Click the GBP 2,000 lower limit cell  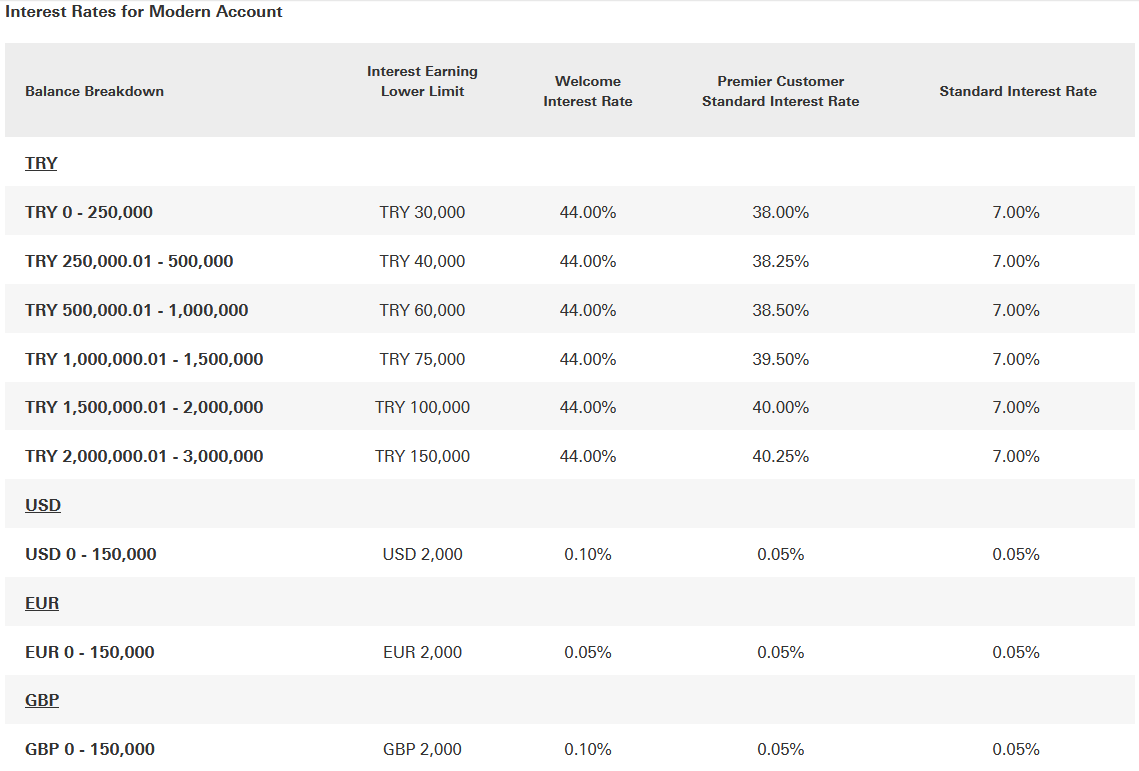tap(422, 749)
